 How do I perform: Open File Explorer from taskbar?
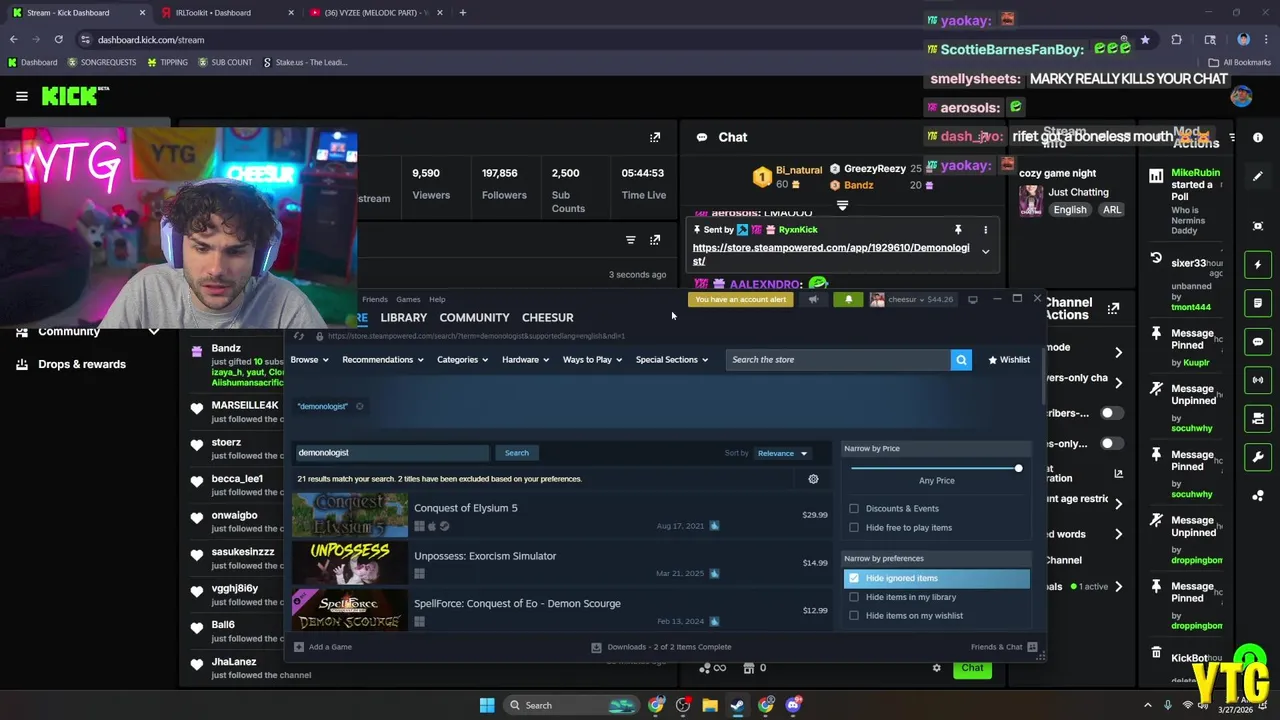710,705
